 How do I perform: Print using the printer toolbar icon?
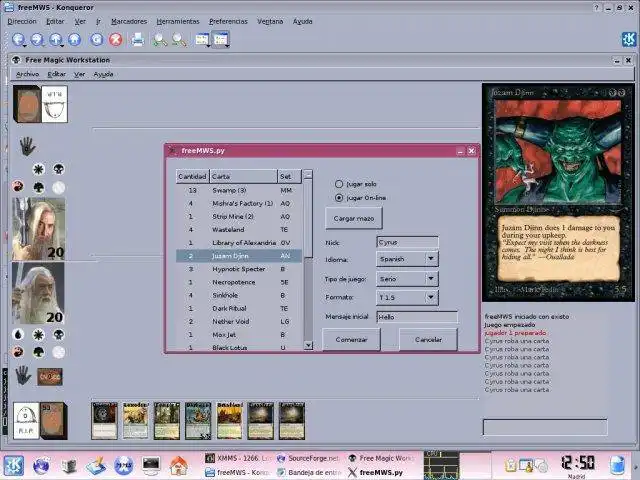click(138, 39)
